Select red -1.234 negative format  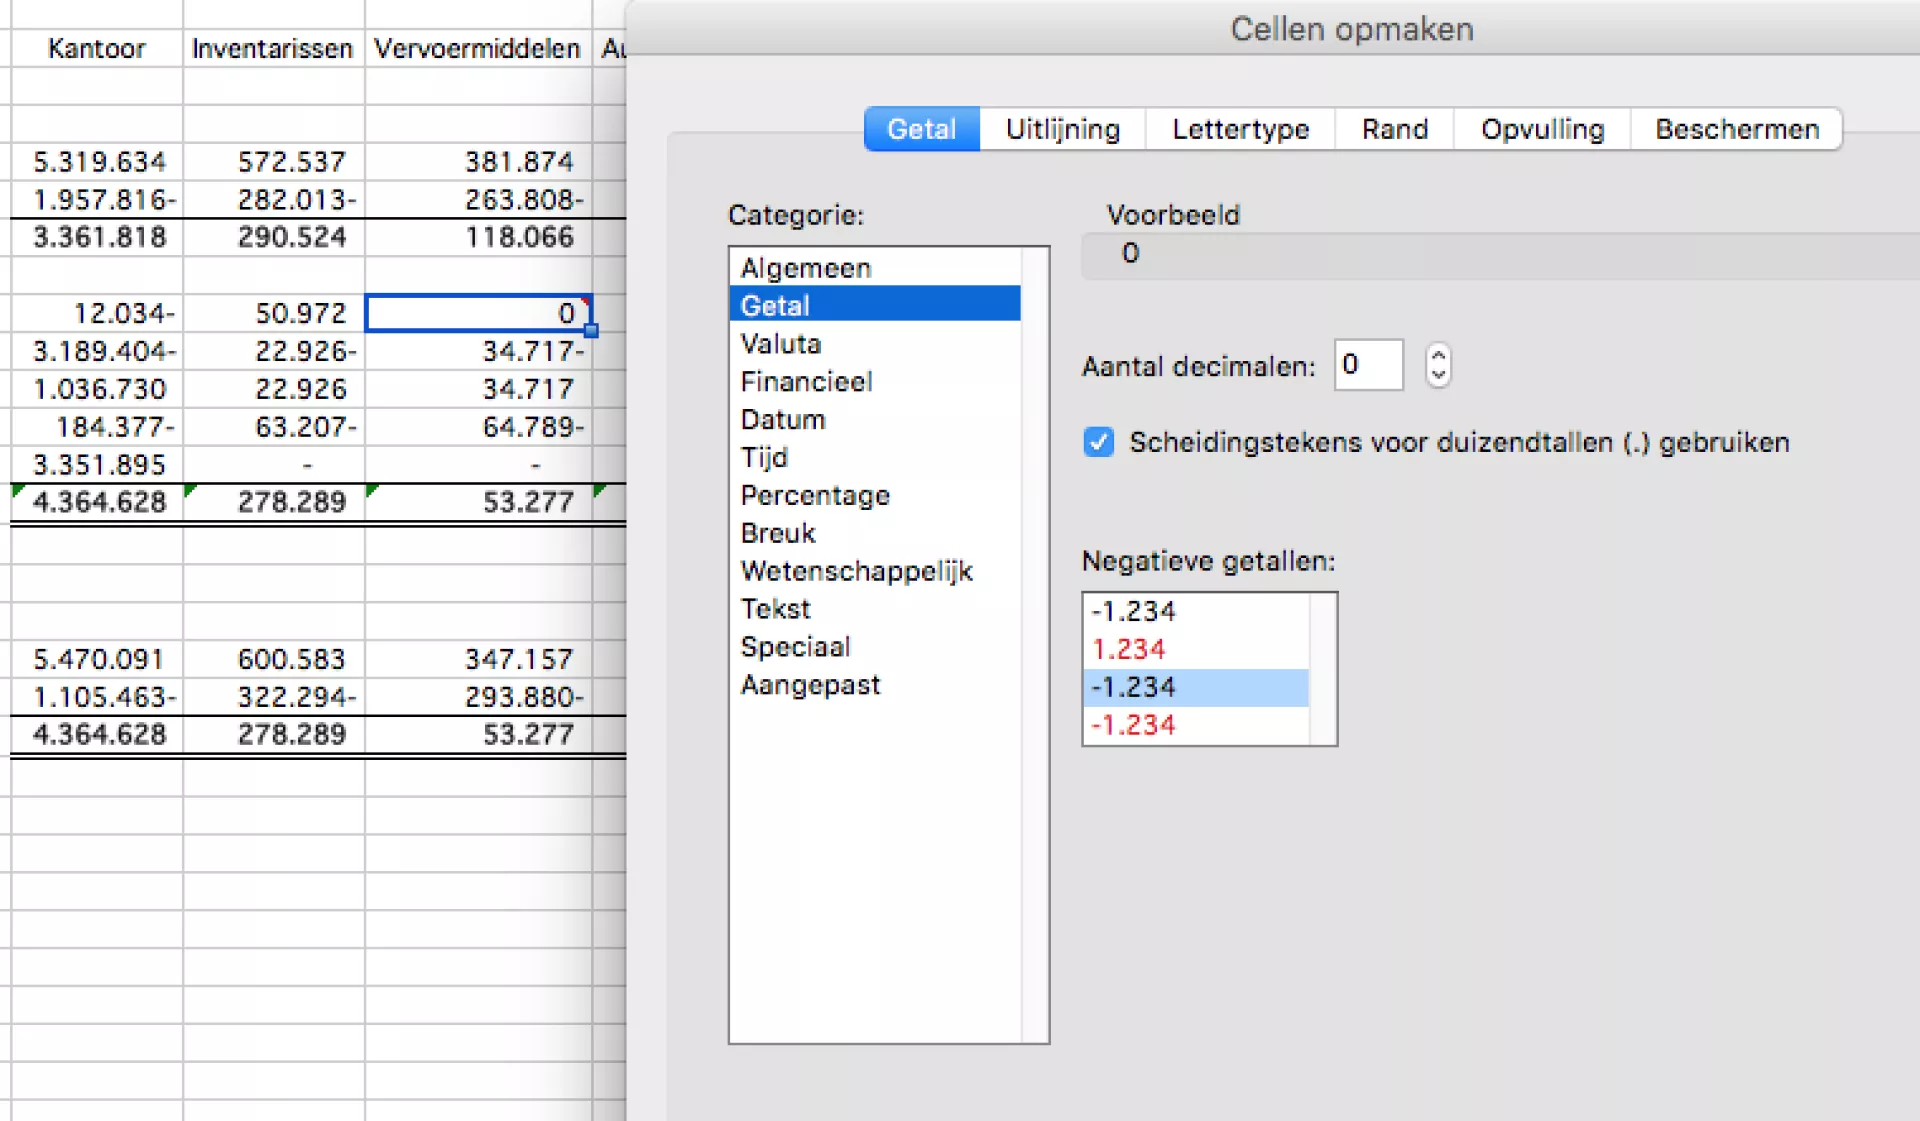tap(1133, 725)
